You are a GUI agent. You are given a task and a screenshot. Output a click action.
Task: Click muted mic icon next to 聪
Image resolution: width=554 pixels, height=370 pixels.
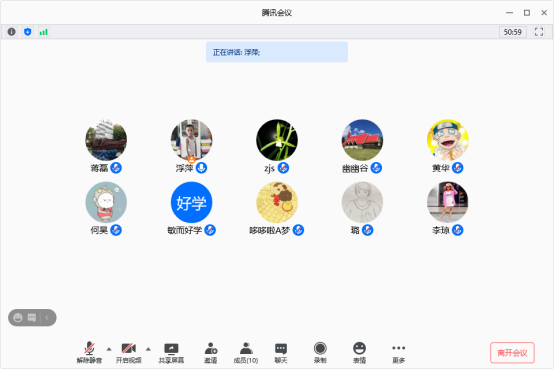[367, 230]
